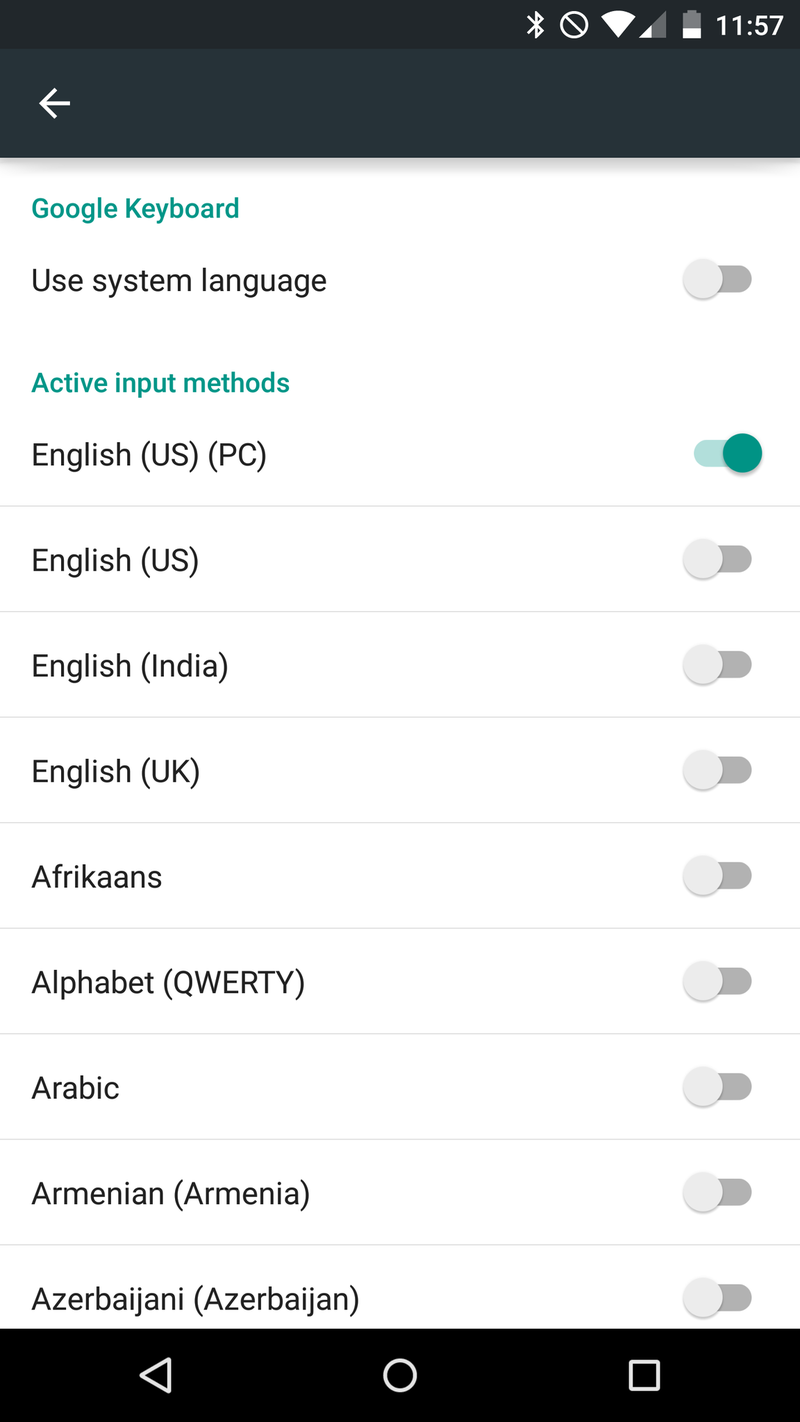The width and height of the screenshot is (800, 1422).
Task: Tap the Android home circle button
Action: pos(399,1375)
